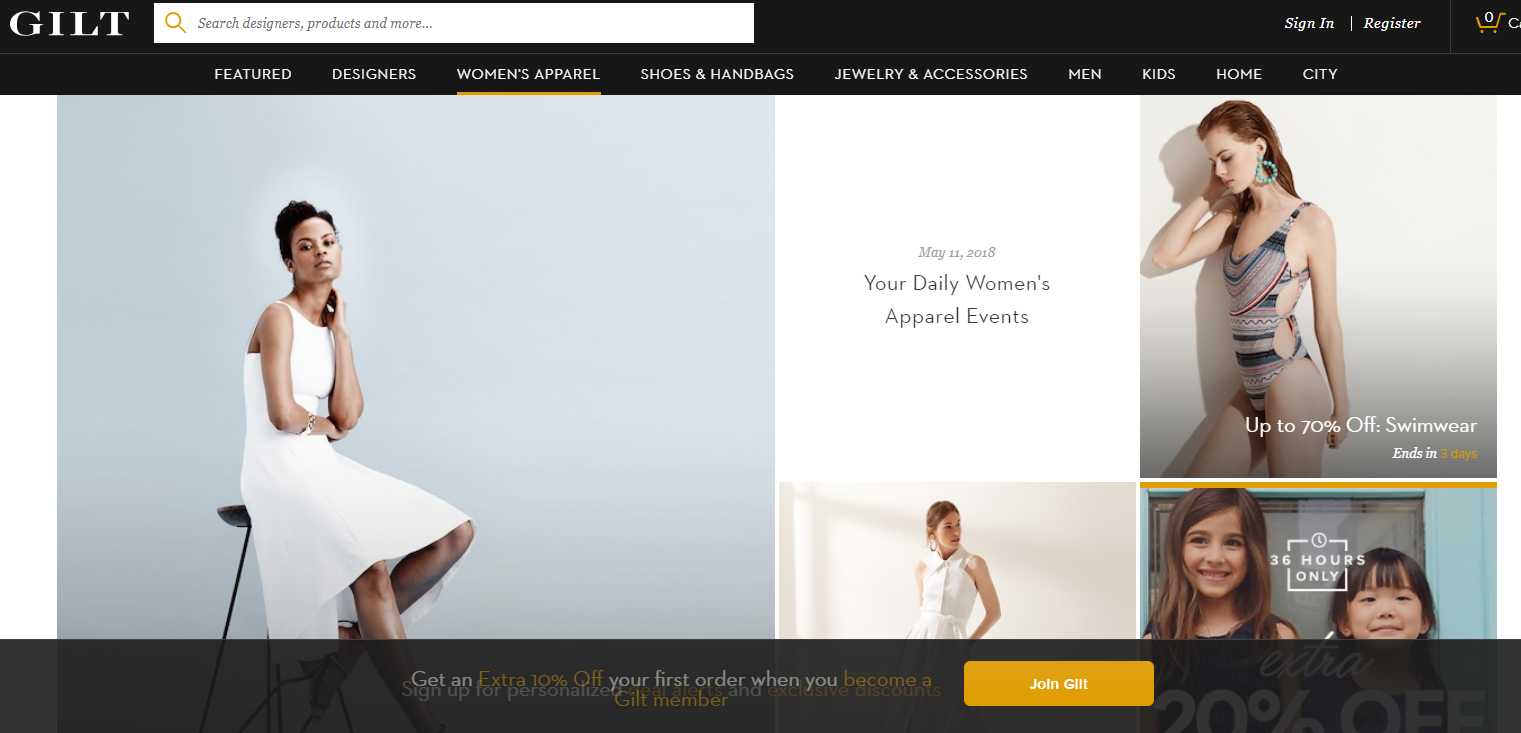The width and height of the screenshot is (1521, 733).
Task: Click the 36 Hours Only clock badge
Action: coord(1318,562)
